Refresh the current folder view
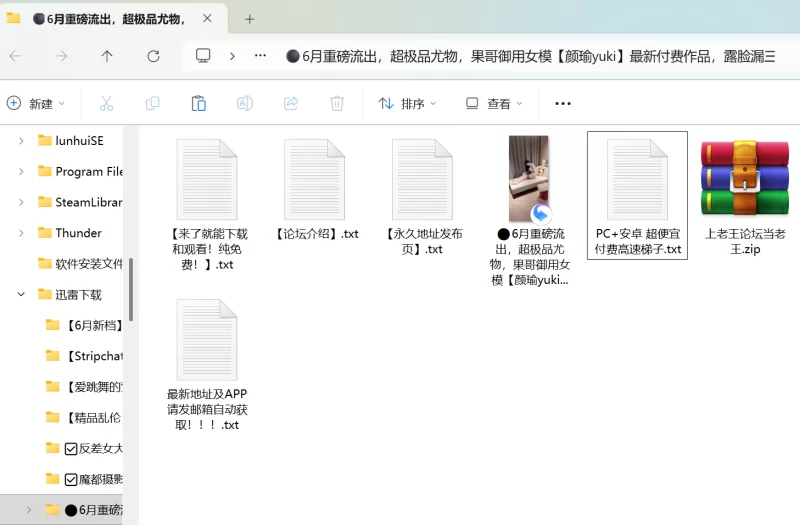 pyautogui.click(x=153, y=56)
